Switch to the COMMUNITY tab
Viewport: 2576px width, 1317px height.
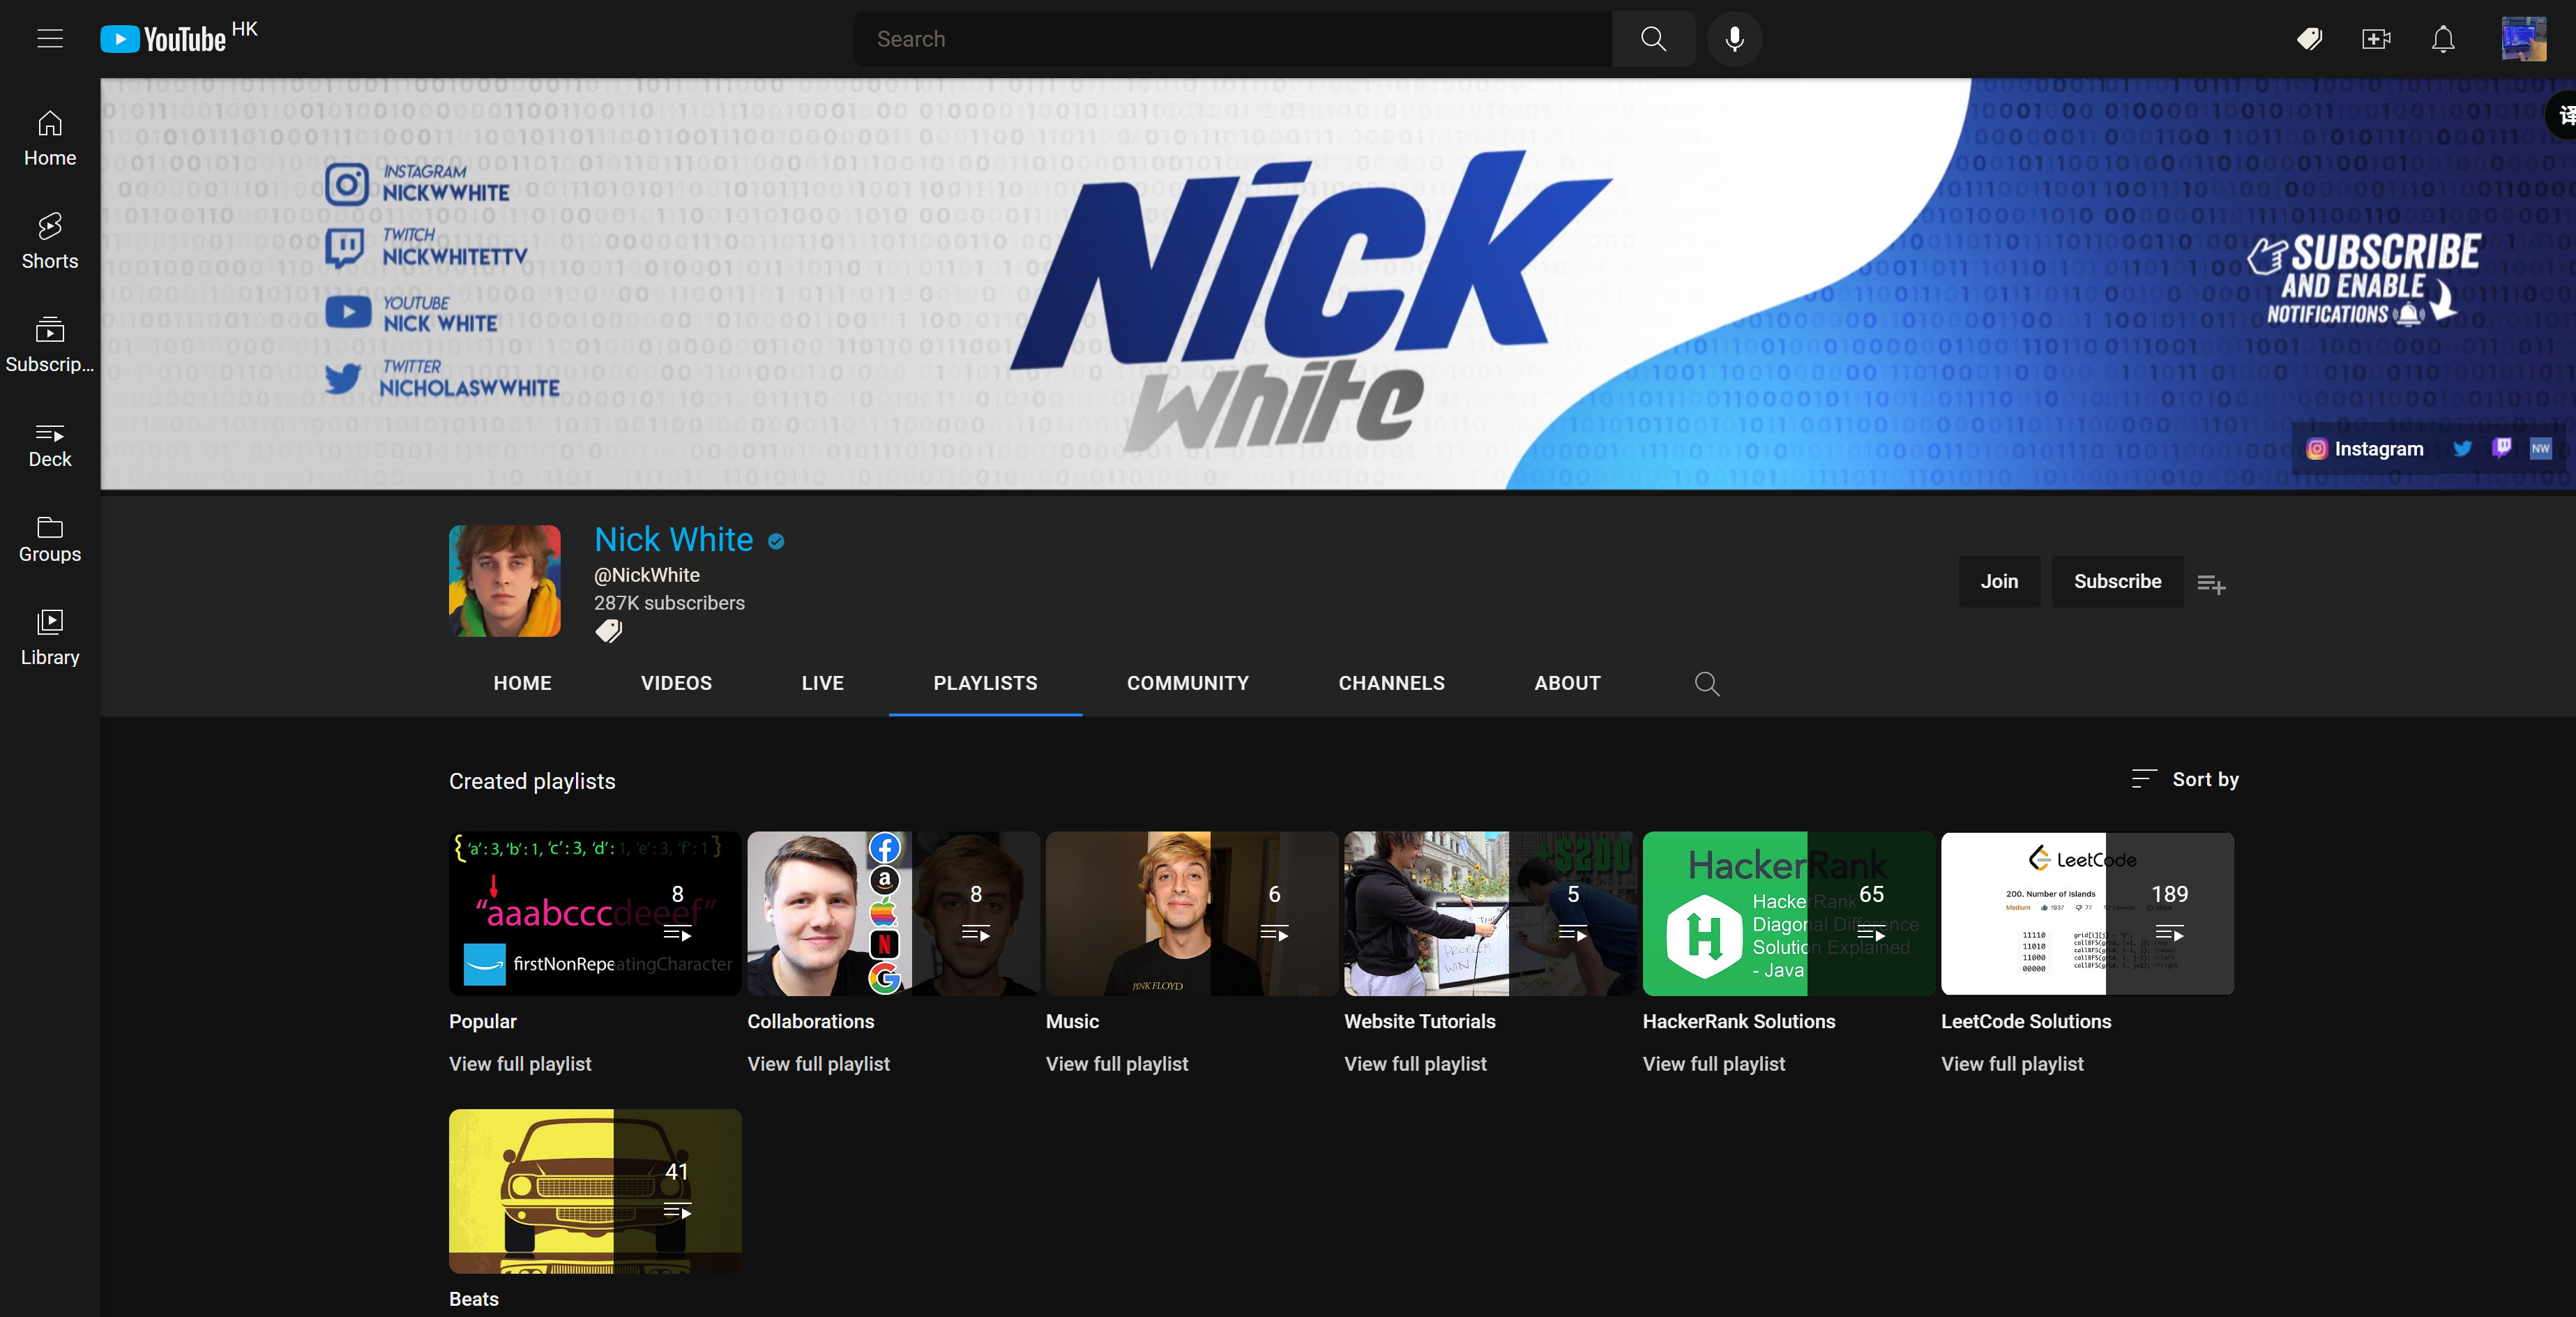coord(1187,683)
